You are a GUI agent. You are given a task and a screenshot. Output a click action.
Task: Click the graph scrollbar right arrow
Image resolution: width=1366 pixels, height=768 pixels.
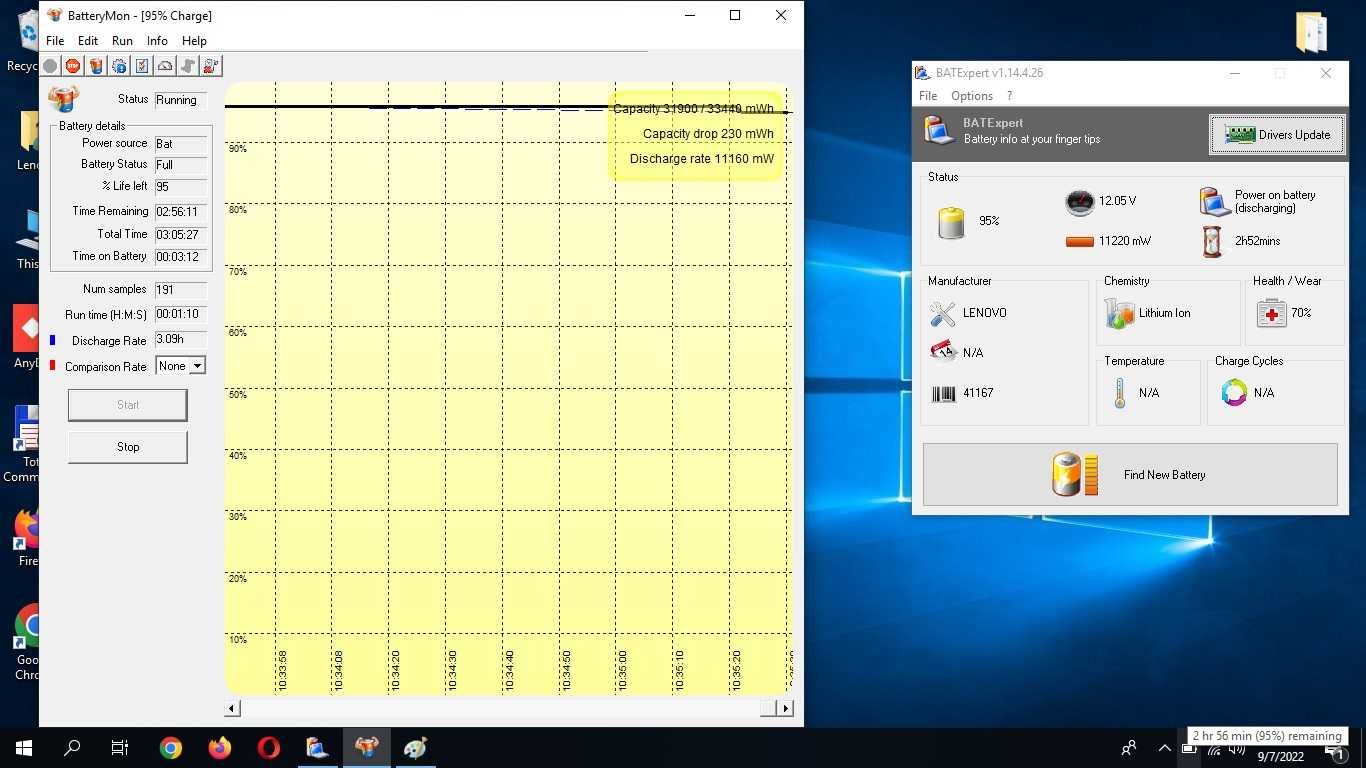pos(786,708)
